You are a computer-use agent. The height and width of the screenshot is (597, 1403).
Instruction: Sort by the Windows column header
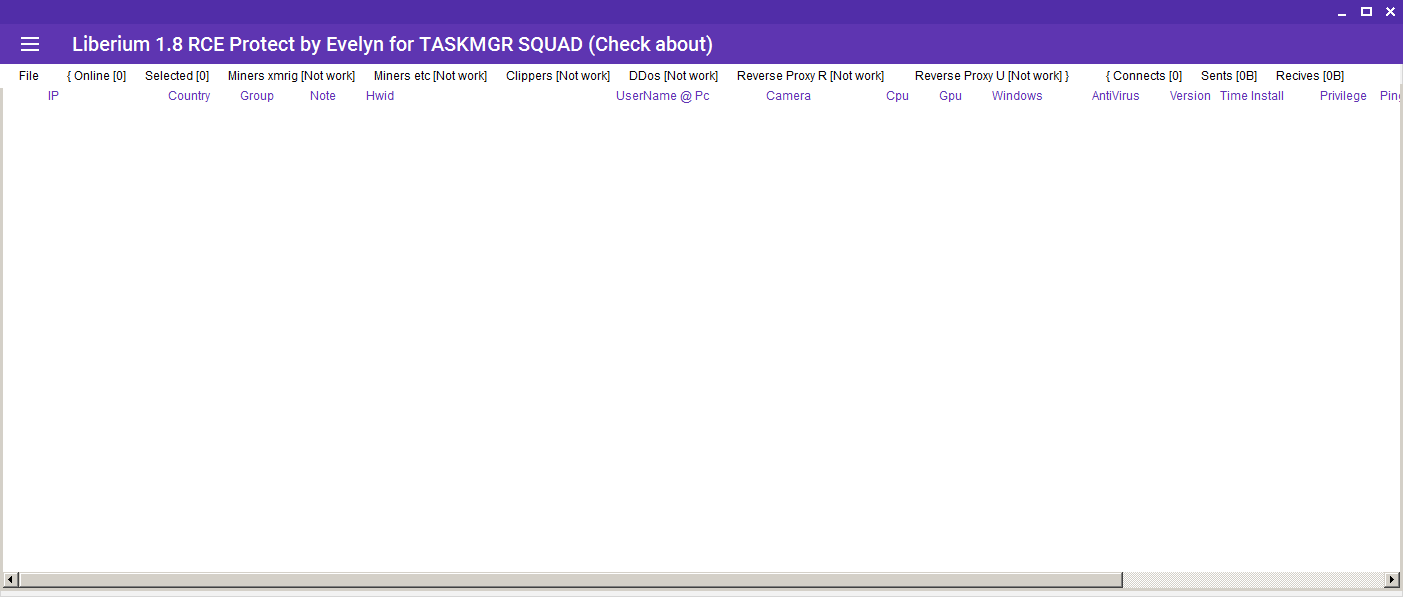click(1017, 96)
